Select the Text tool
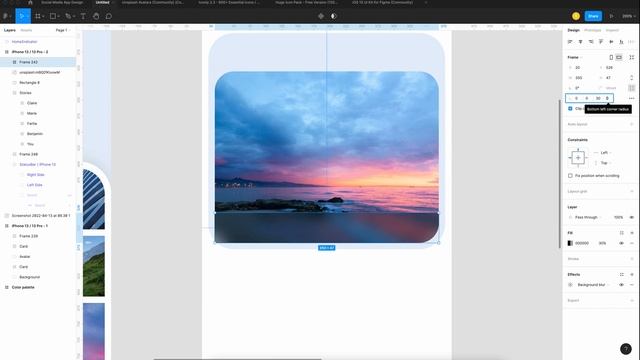This screenshot has height=360, width=640. pos(83,16)
